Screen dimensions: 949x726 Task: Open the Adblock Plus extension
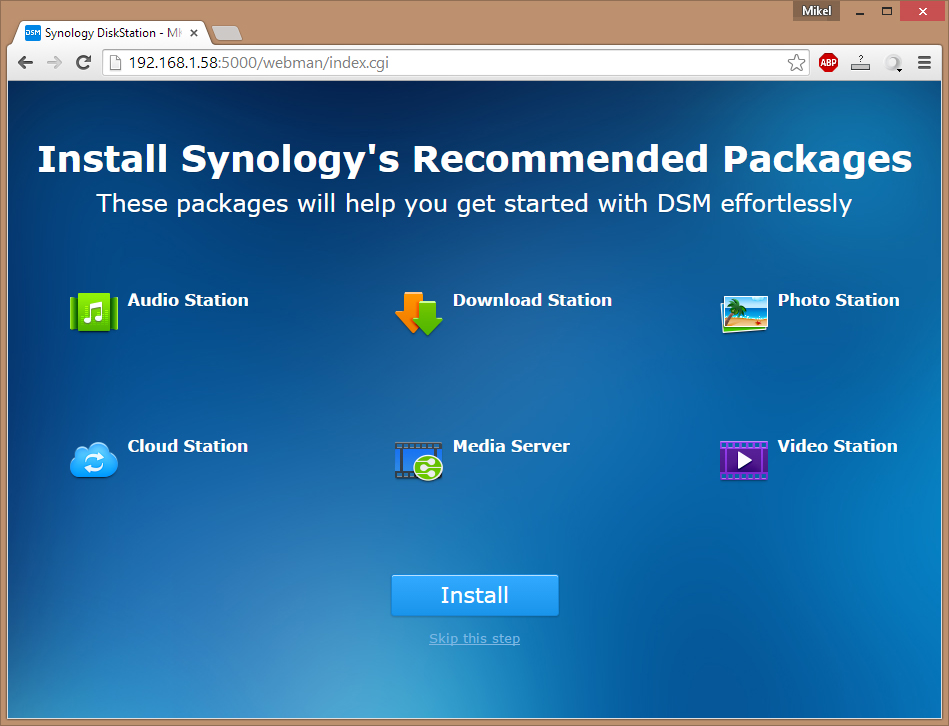(x=829, y=62)
